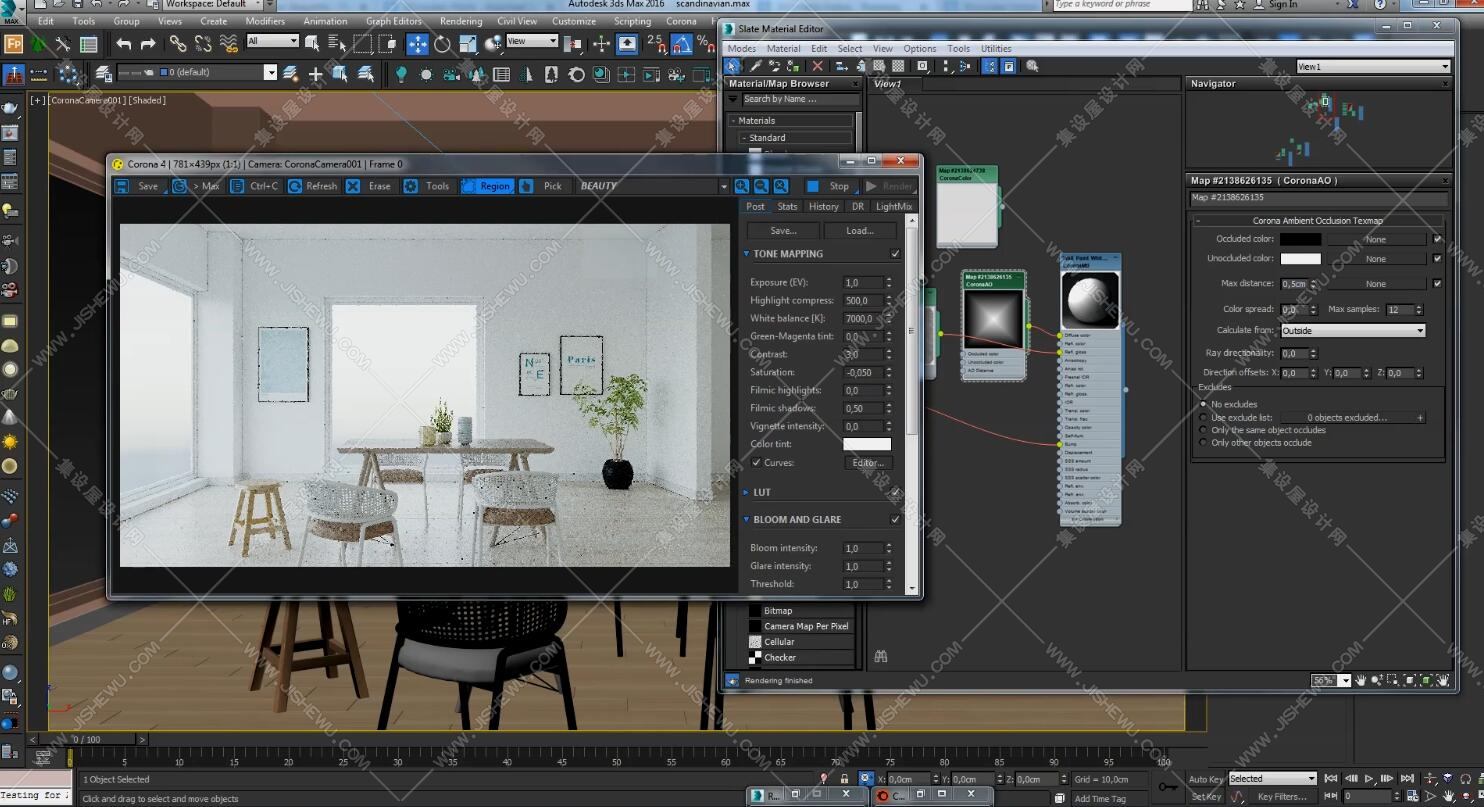Image resolution: width=1484 pixels, height=807 pixels.
Task: Open the Modes menu in Slate editor
Action: pyautogui.click(x=742, y=48)
